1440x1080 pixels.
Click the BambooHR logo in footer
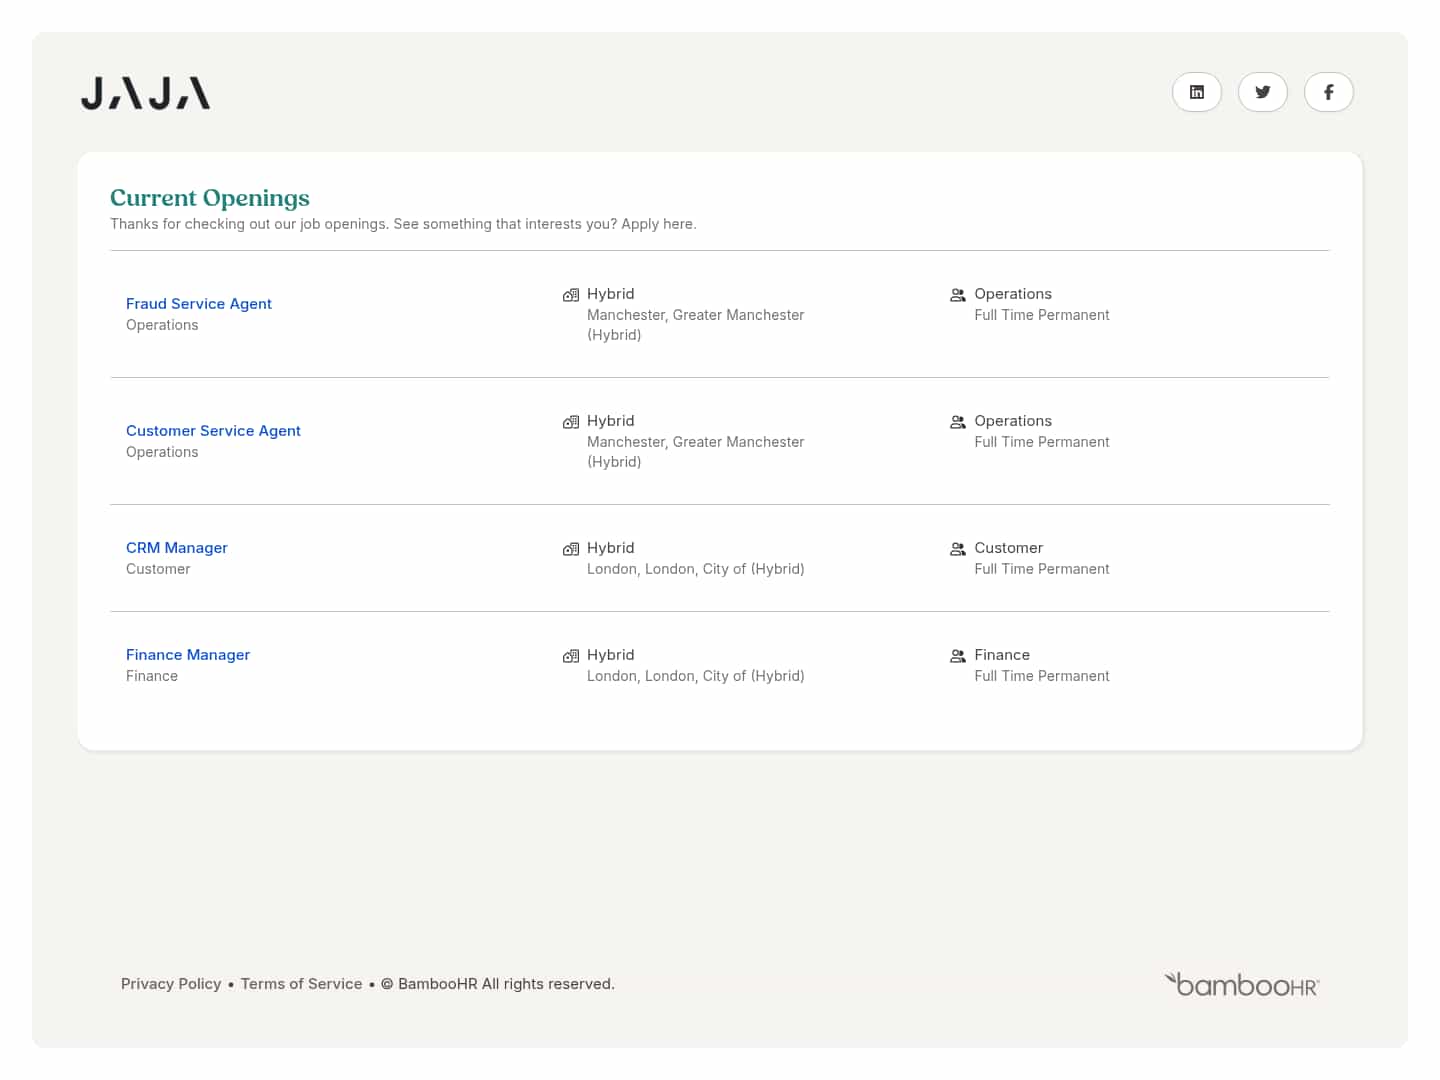(1241, 984)
